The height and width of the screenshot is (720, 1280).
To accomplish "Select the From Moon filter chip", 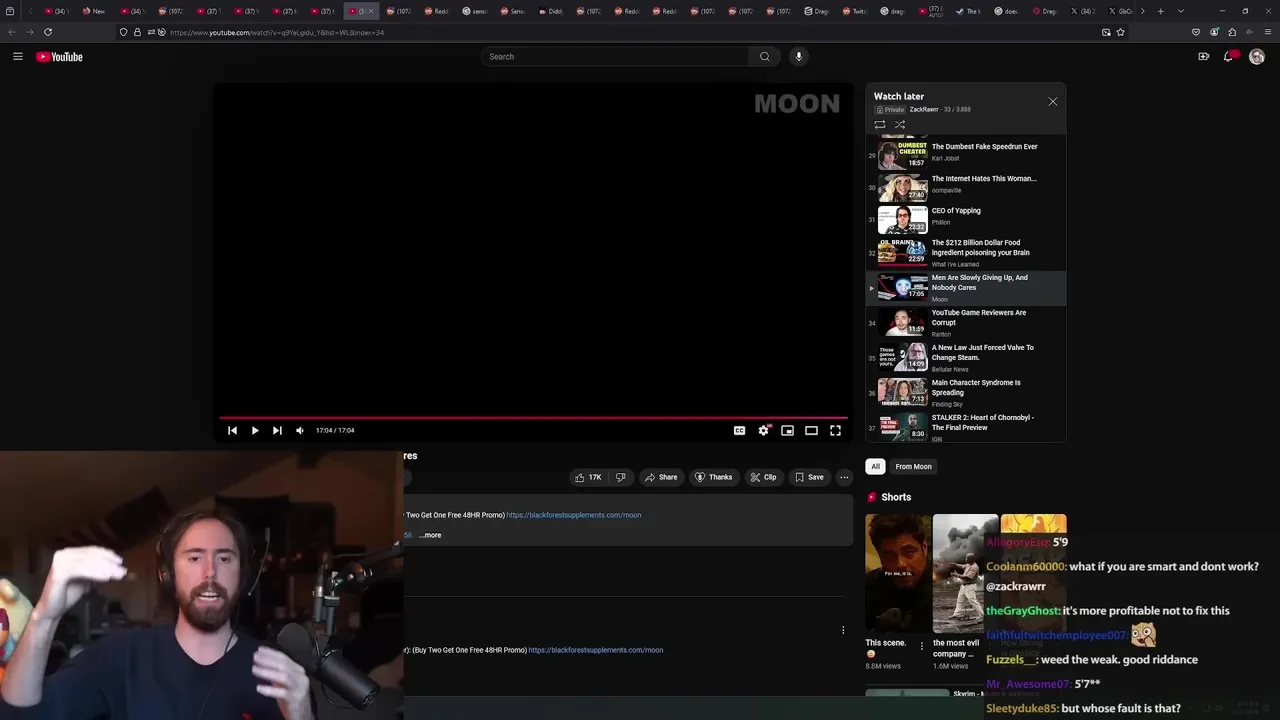I will click(913, 466).
